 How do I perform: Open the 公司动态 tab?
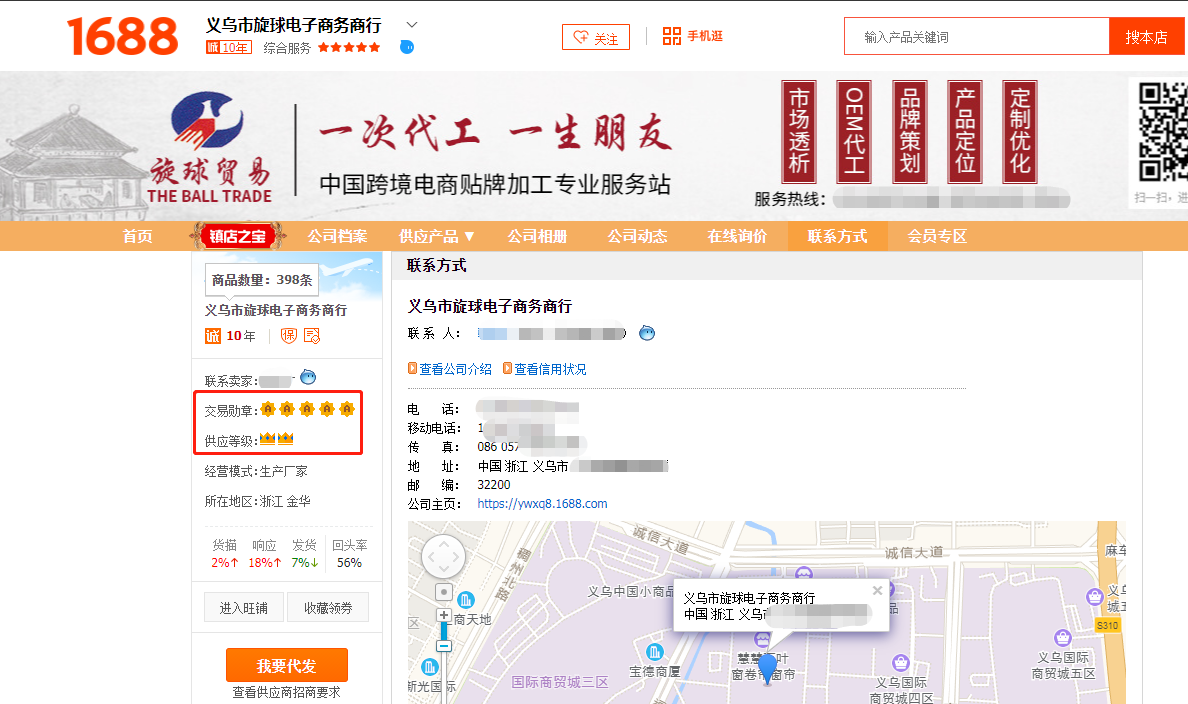637,236
